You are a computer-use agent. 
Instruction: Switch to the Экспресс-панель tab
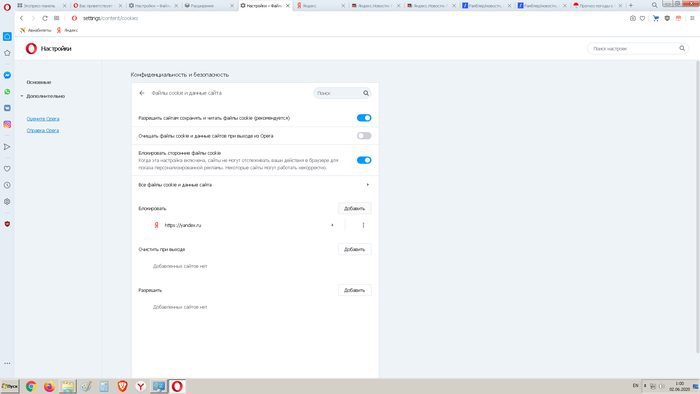tap(42, 5)
